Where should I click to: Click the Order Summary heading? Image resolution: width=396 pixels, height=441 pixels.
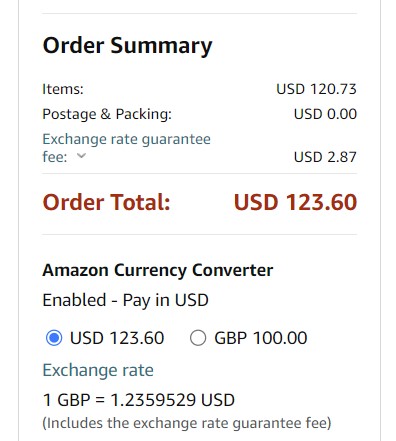pos(128,46)
